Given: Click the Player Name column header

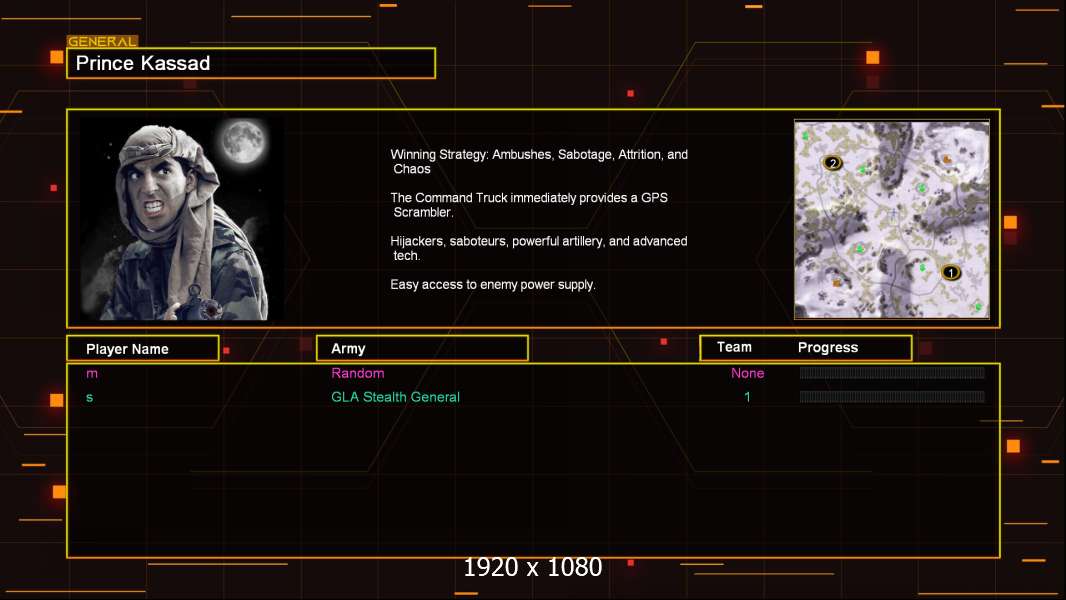Looking at the screenshot, I should (143, 349).
